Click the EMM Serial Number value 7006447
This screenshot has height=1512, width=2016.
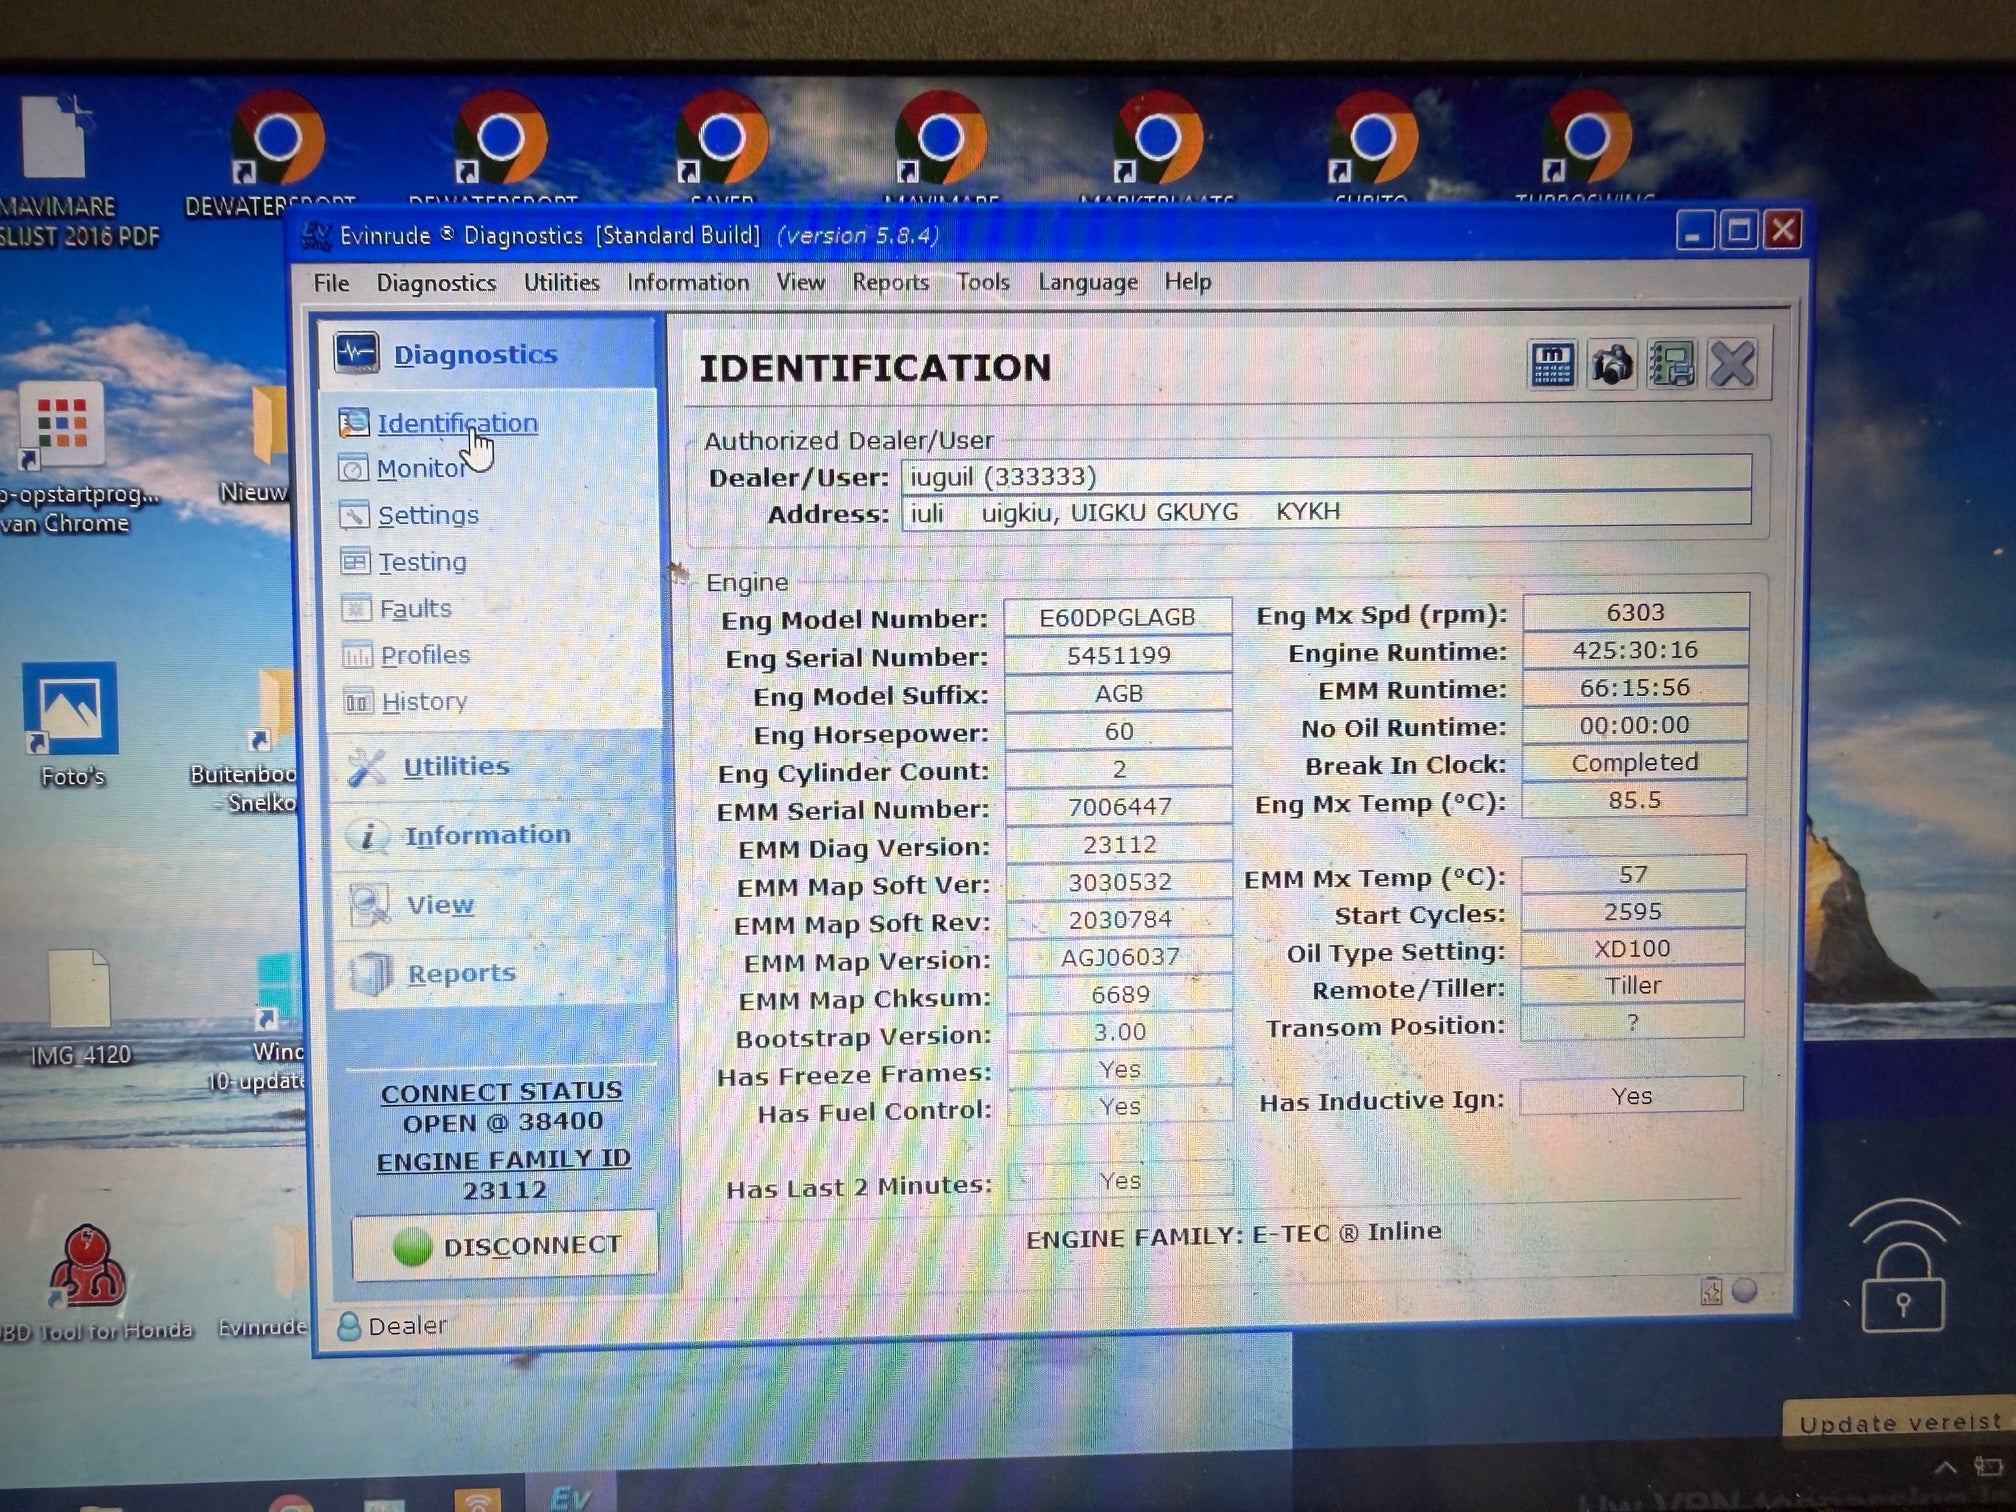pos(1119,806)
